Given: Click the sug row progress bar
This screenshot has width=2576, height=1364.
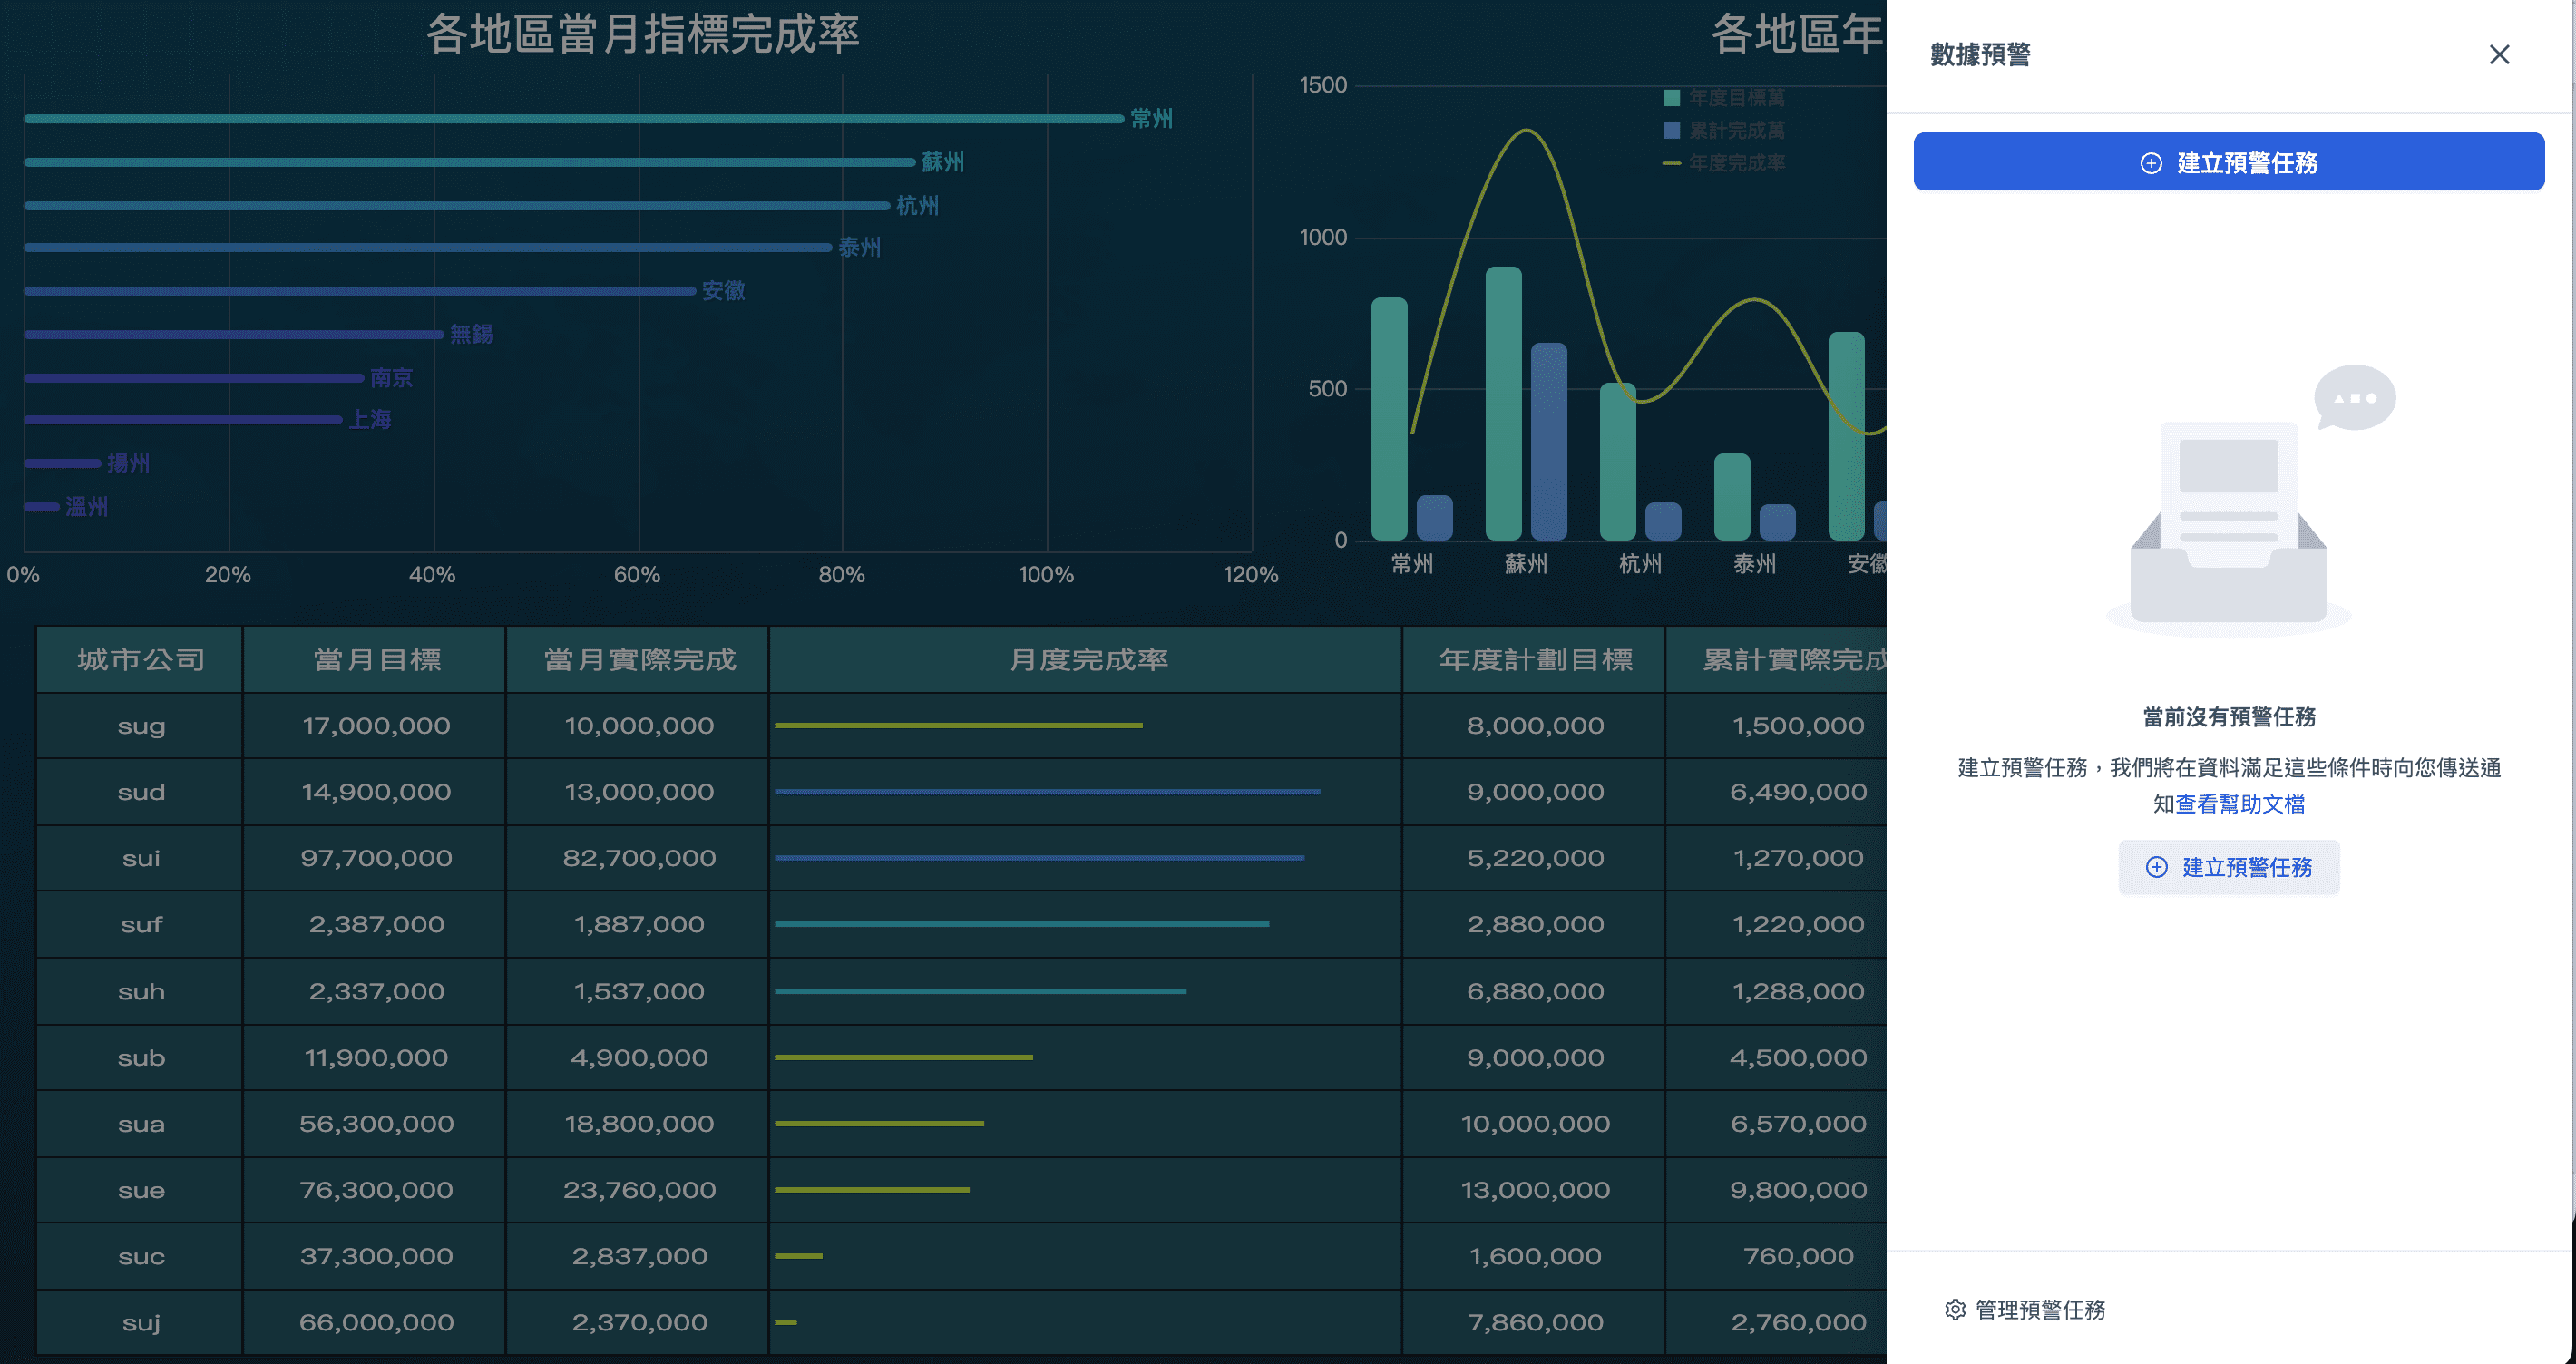Looking at the screenshot, I should point(958,725).
